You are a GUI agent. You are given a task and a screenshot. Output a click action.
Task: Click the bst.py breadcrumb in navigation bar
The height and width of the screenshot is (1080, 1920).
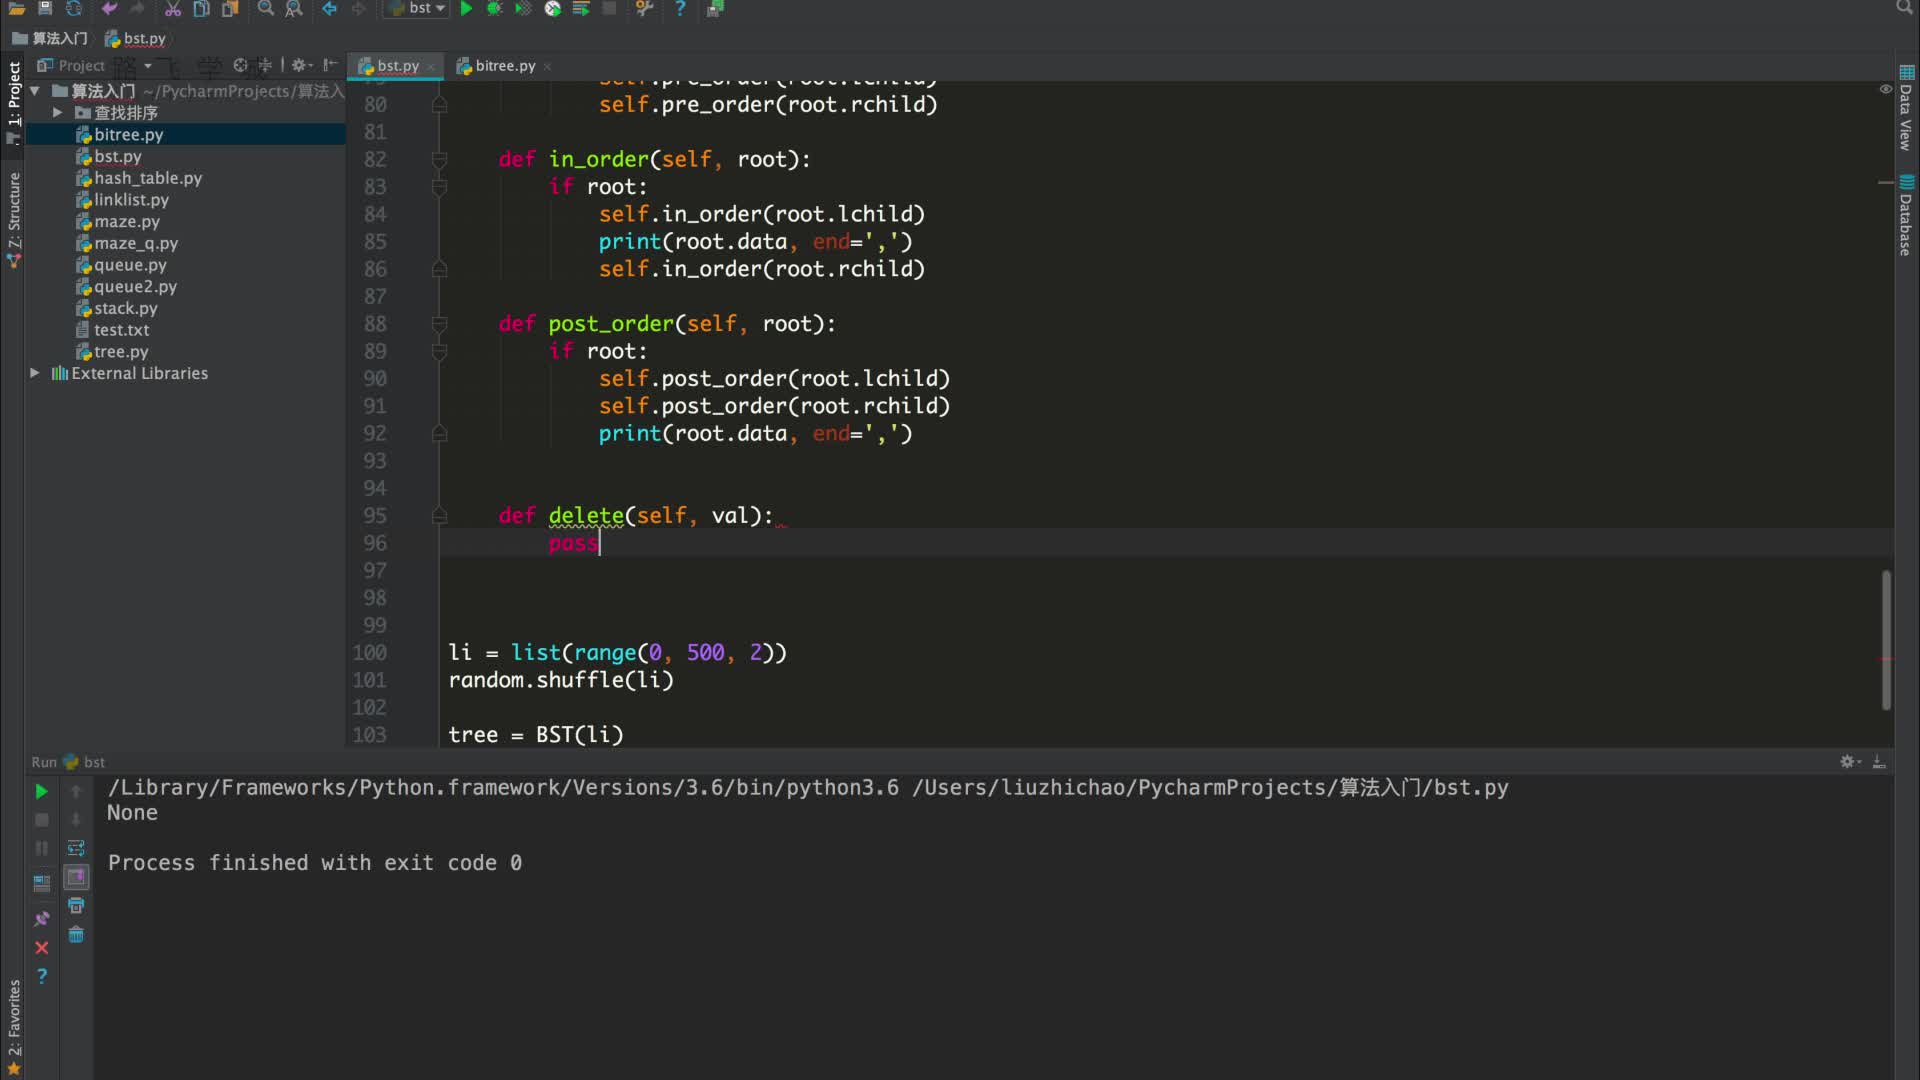click(136, 38)
